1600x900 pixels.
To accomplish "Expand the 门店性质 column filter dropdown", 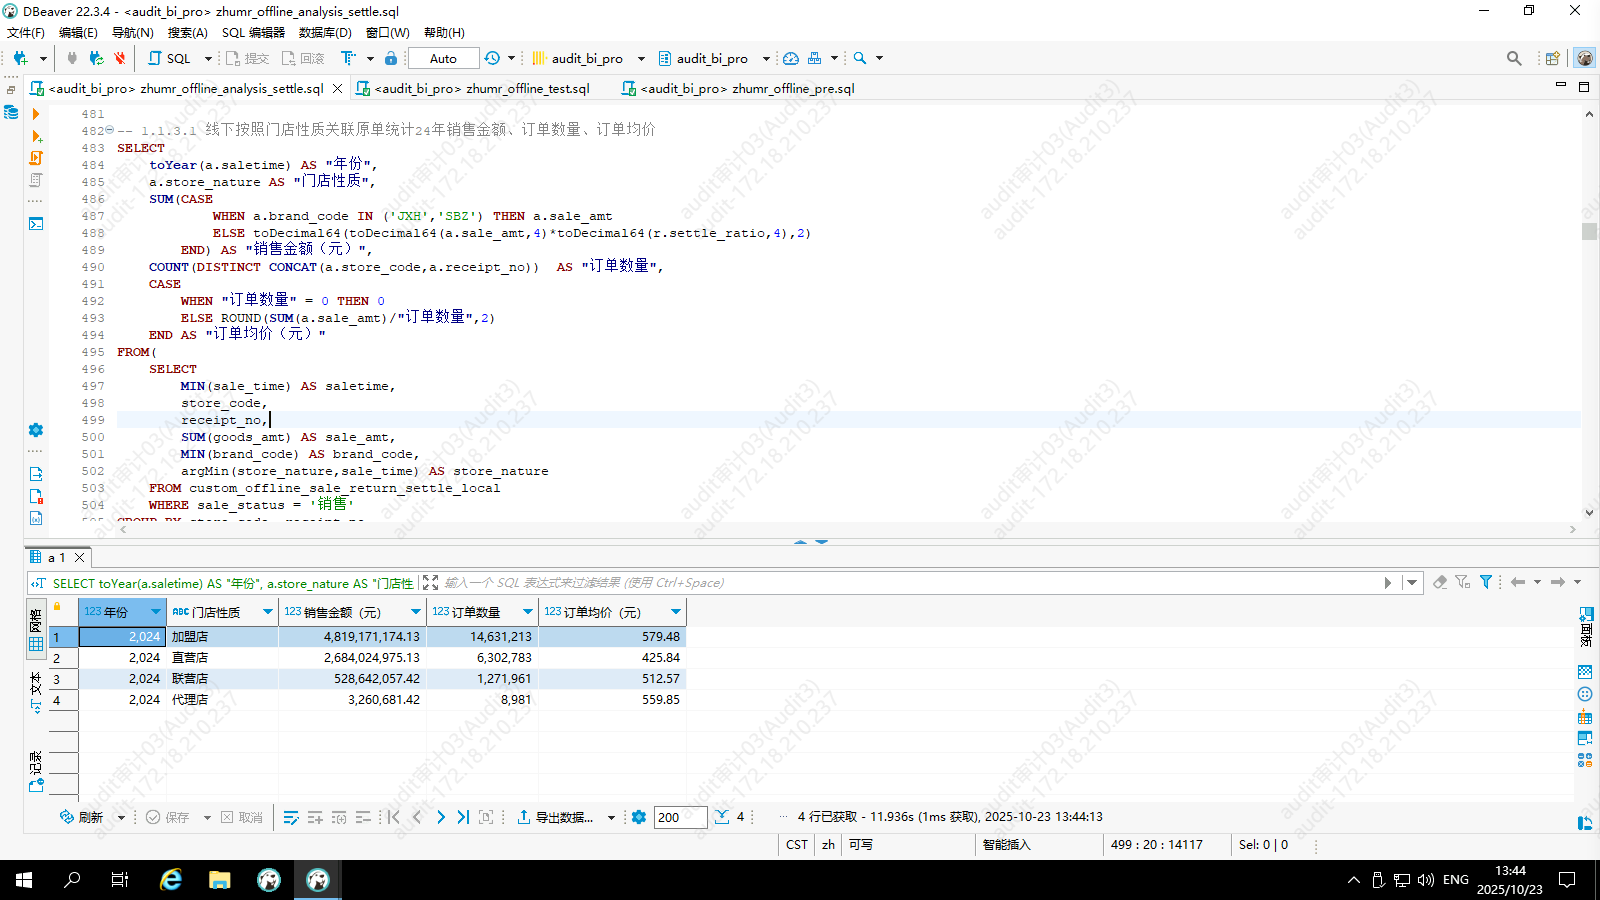I will pos(268,612).
